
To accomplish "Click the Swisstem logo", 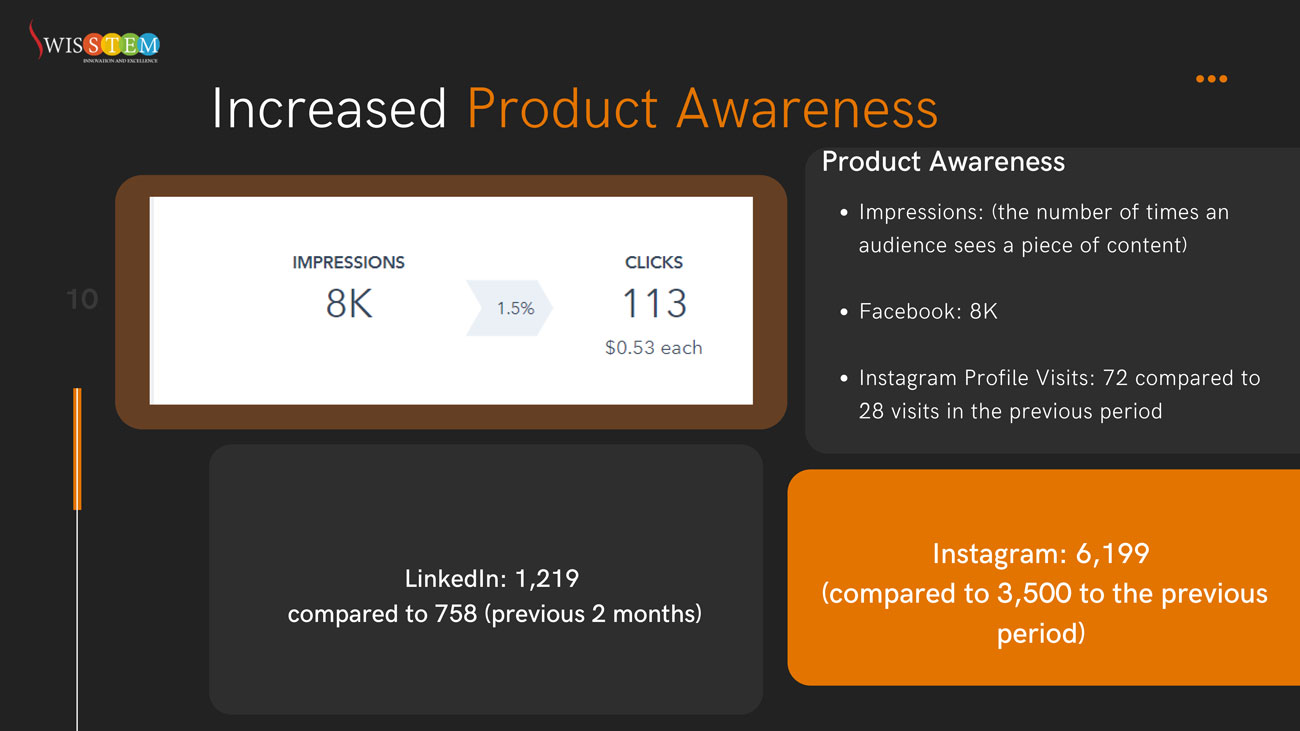I will tap(94, 43).
